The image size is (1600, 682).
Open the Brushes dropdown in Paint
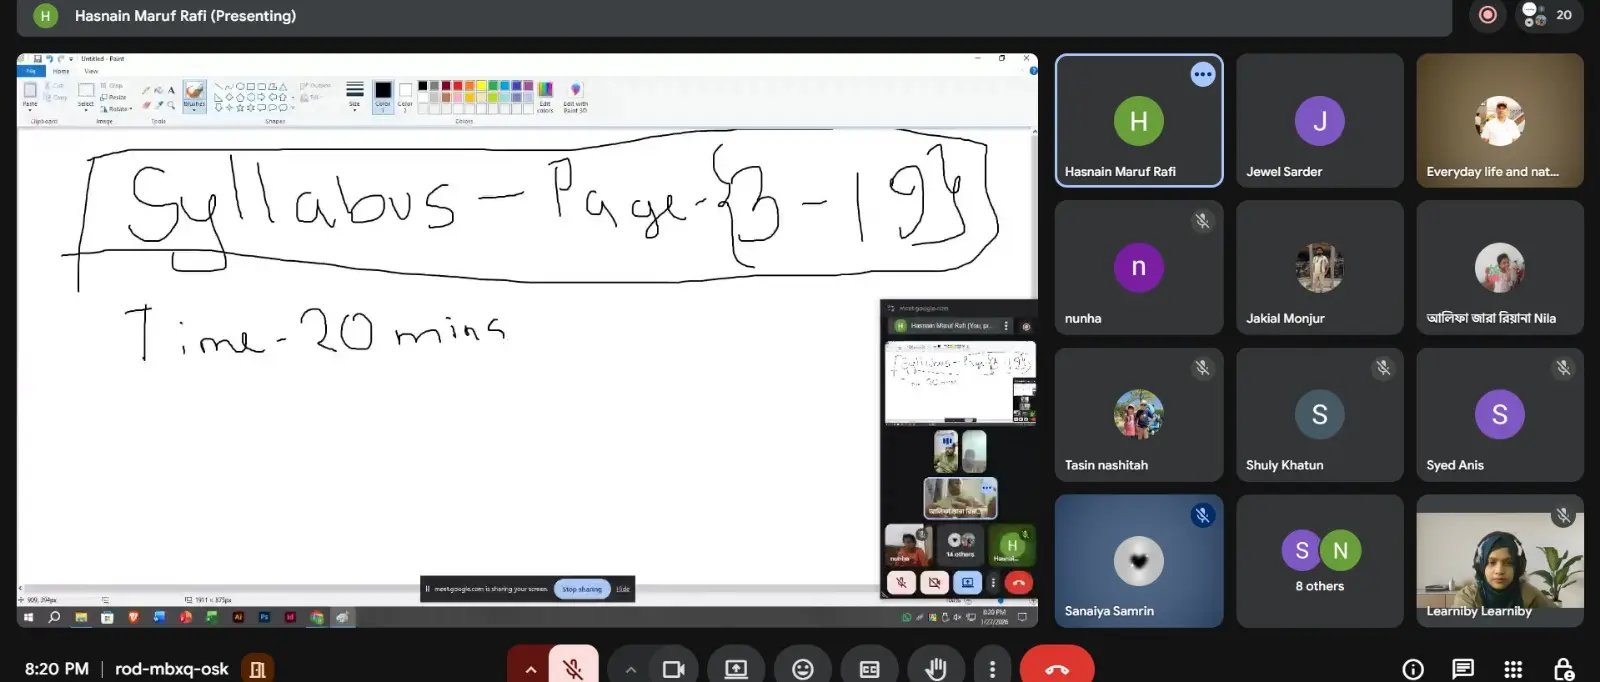194,106
